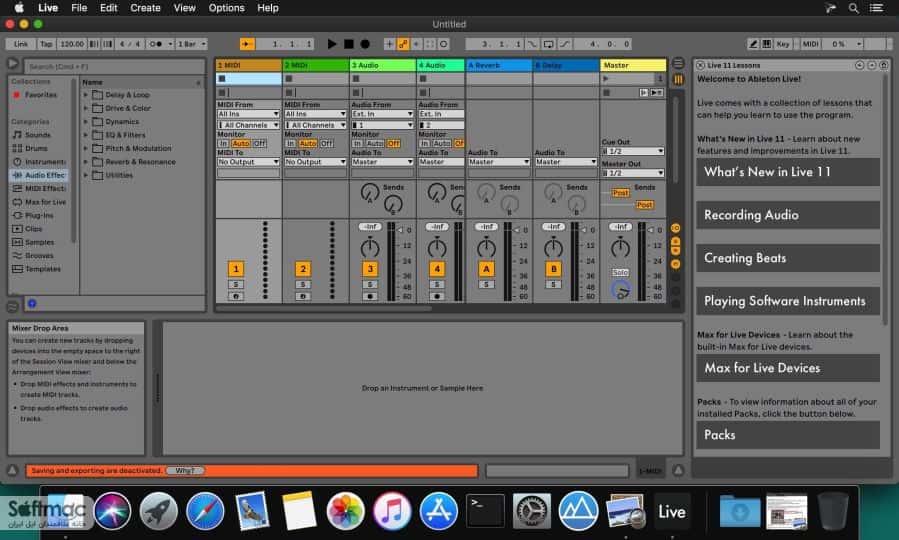Open the View menu
Viewport: 899px width, 540px height.
[185, 8]
